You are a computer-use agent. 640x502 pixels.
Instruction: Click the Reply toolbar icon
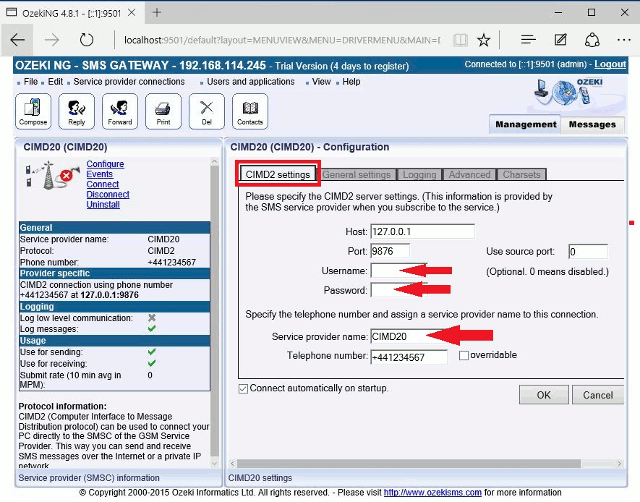point(76,111)
